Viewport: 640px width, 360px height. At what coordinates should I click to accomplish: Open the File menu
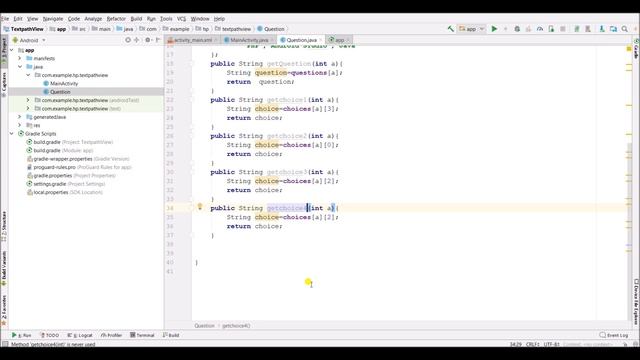tap(5, 19)
